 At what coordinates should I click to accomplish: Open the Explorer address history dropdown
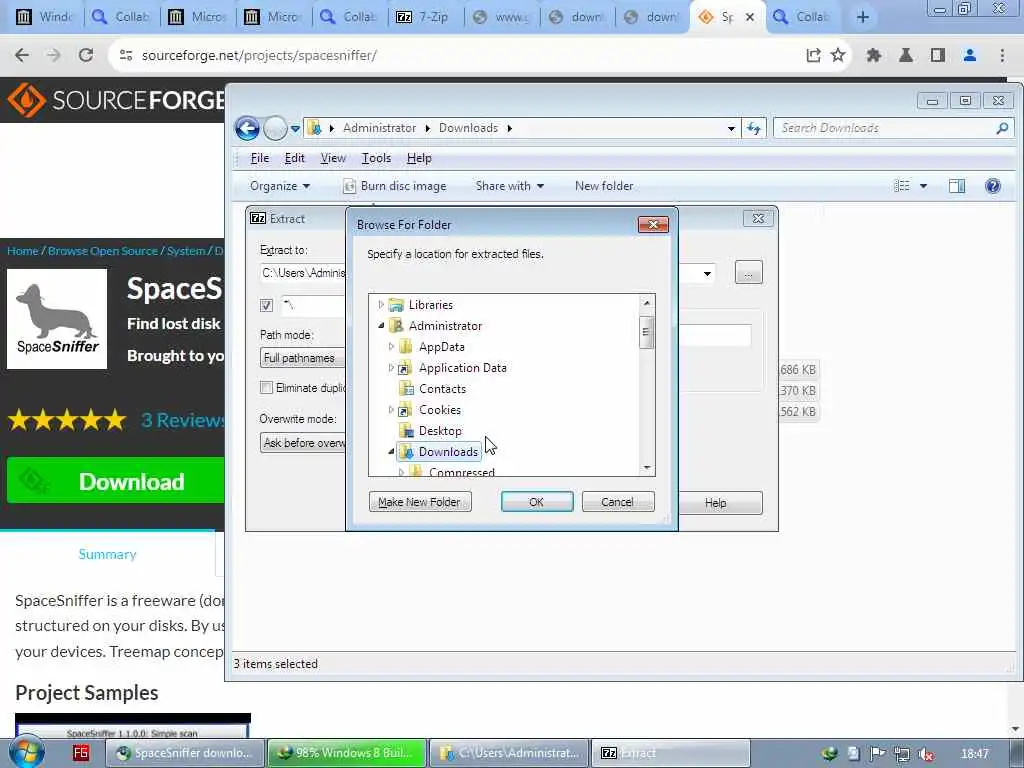click(731, 128)
